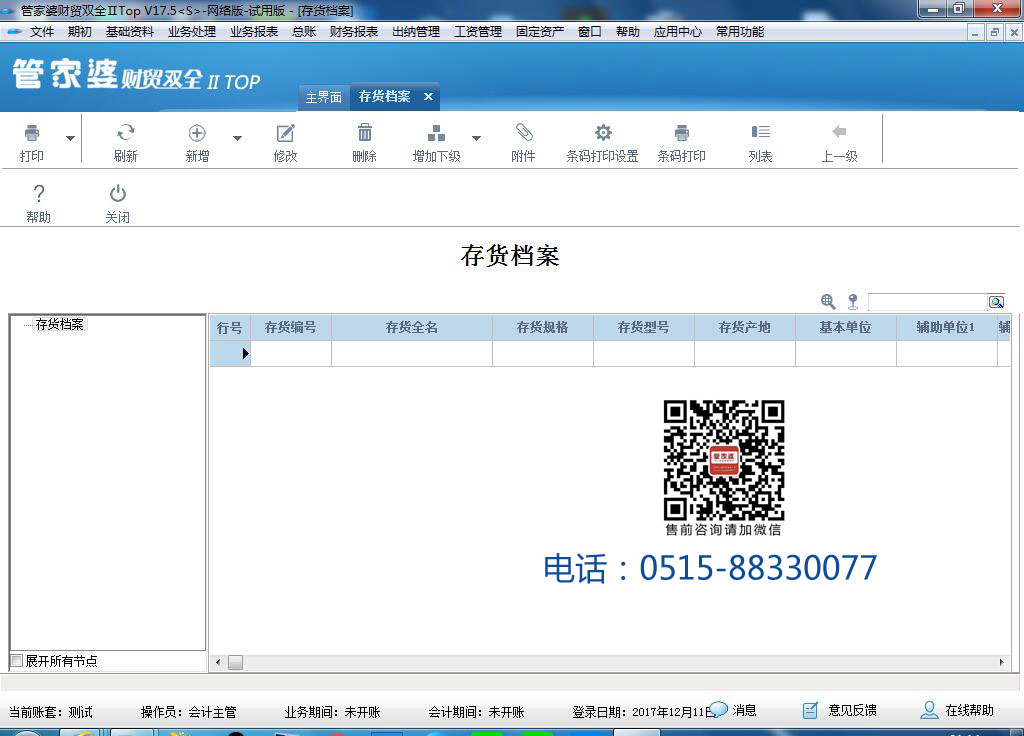Click the 帮助 question mark icon
The width and height of the screenshot is (1024, 736).
click(39, 193)
